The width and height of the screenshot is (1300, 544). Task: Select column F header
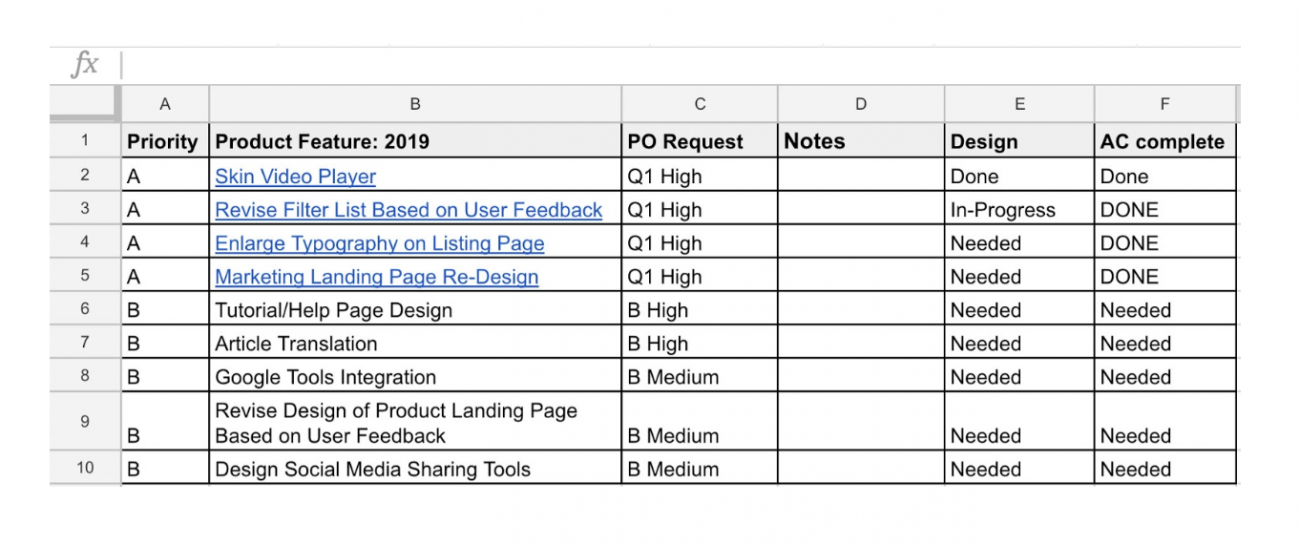pos(1165,104)
